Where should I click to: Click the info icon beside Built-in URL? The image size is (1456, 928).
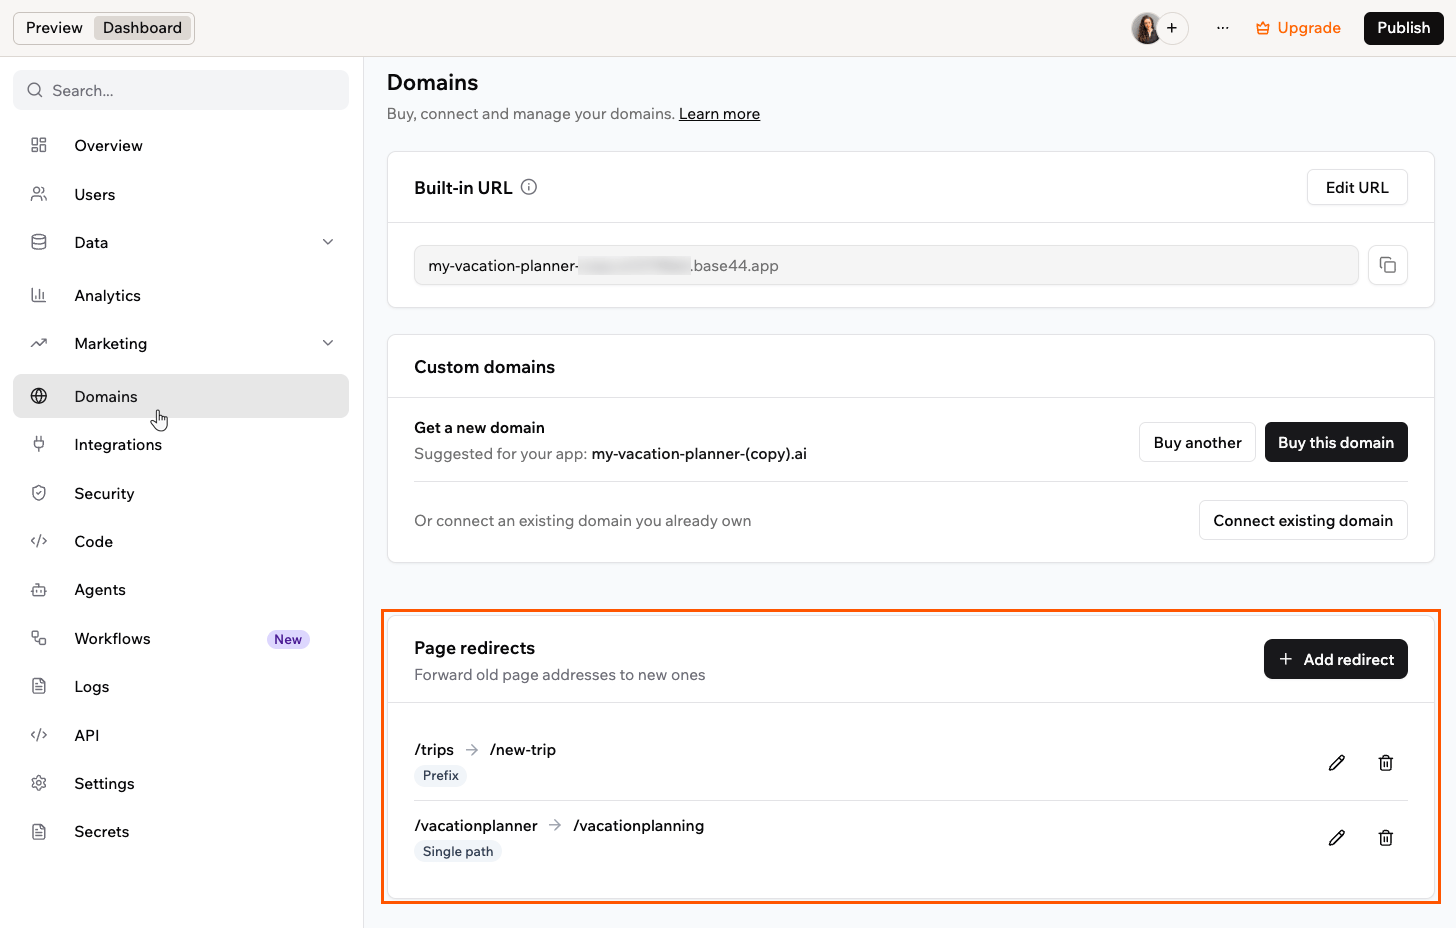coord(529,187)
